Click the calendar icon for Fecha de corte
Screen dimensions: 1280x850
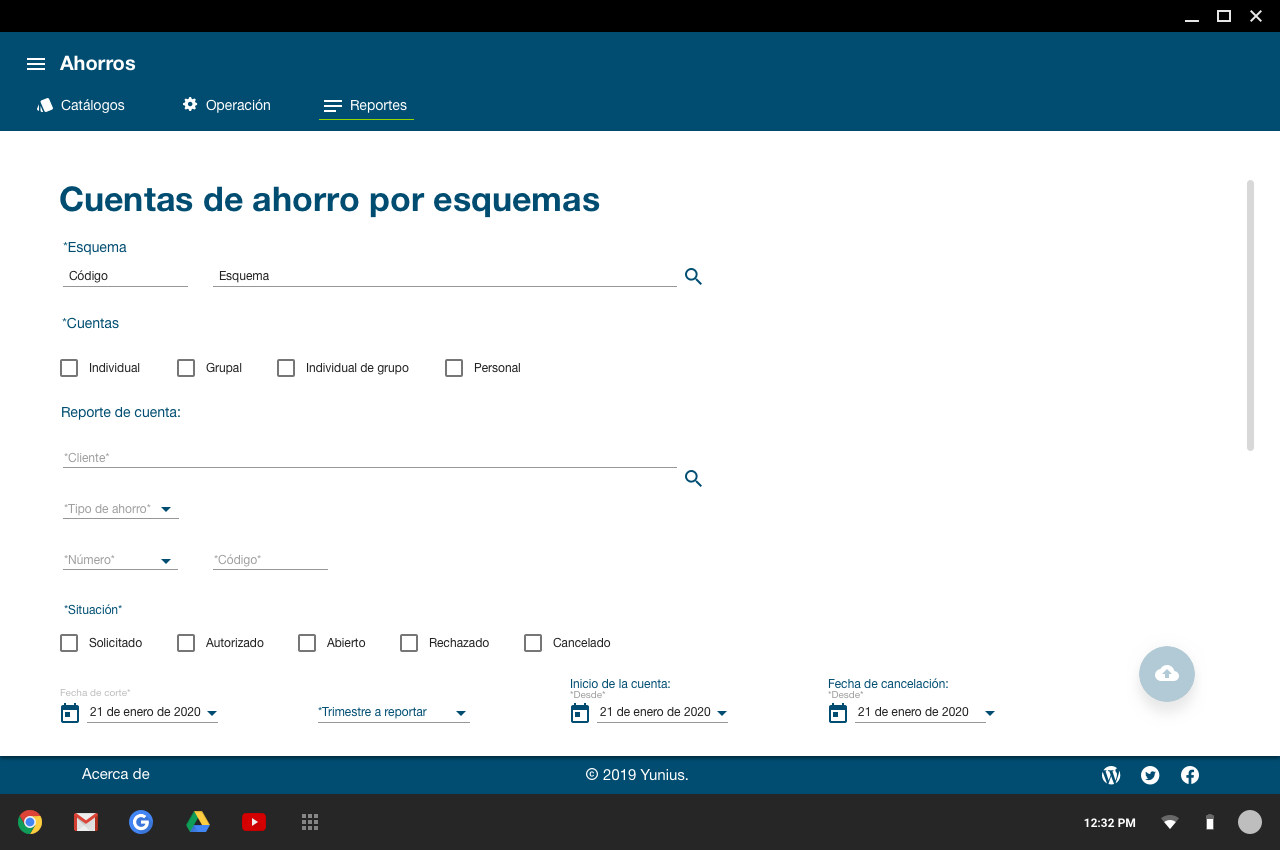[x=70, y=713]
